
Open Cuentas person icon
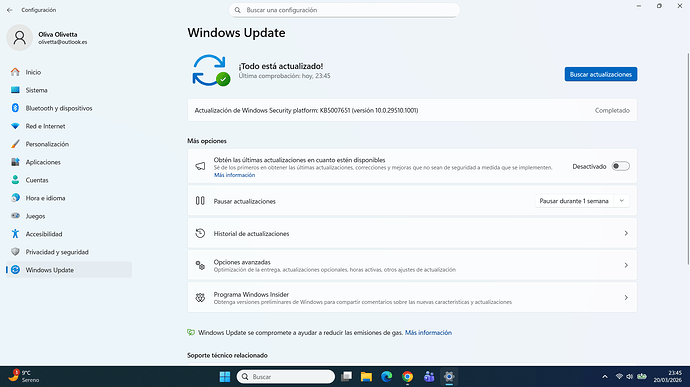pos(15,180)
